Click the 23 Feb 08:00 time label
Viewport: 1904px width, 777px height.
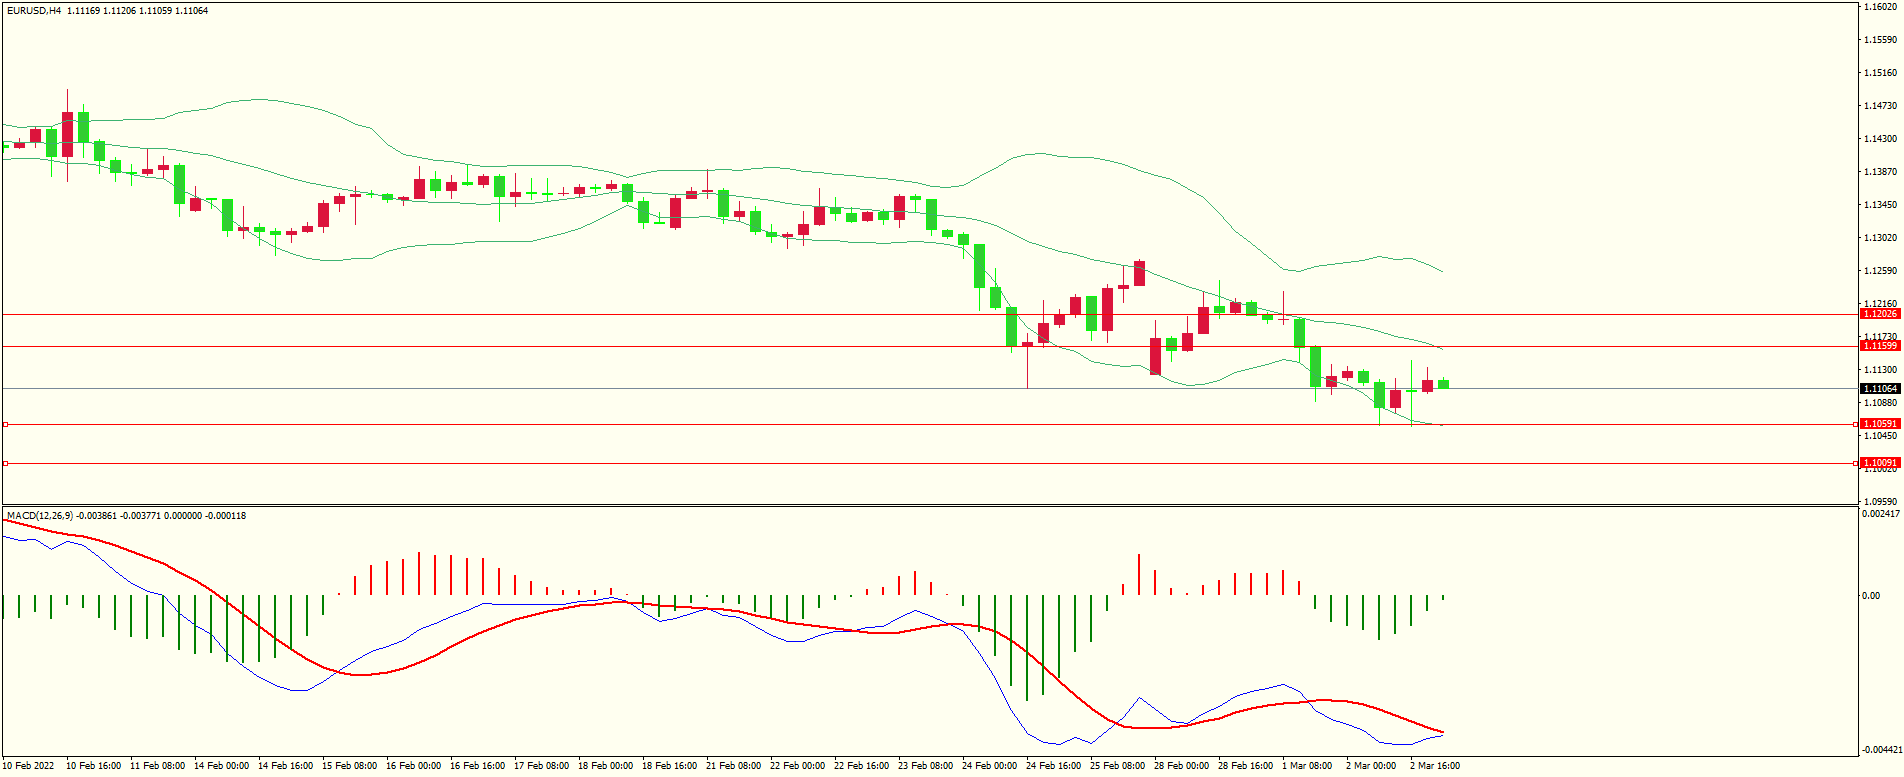[x=925, y=766]
